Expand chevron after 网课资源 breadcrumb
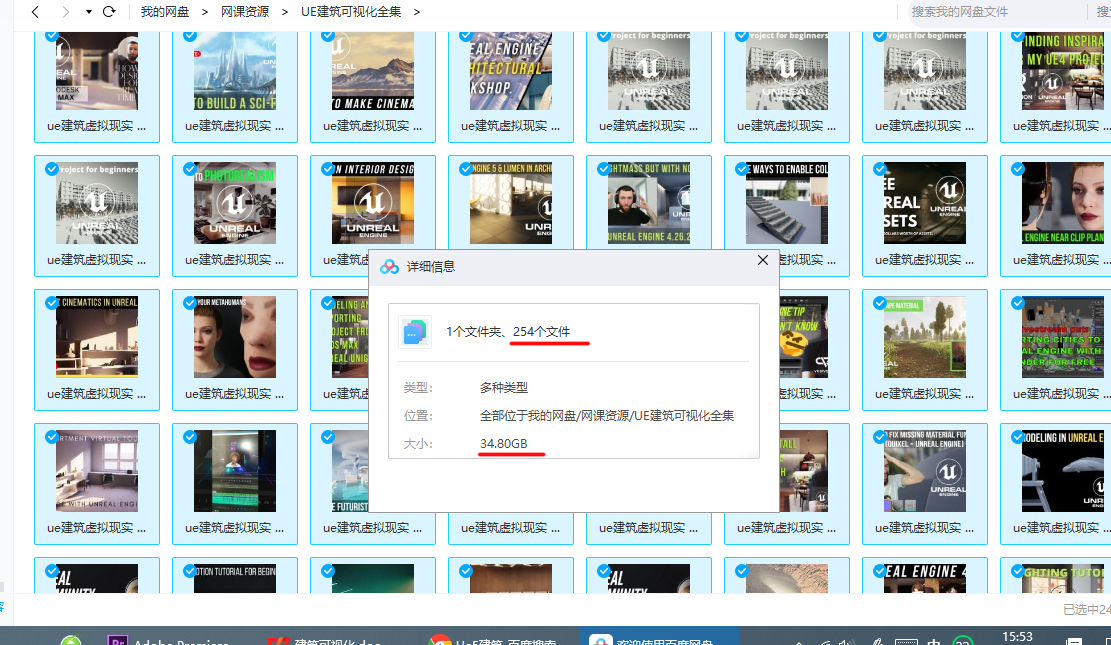The height and width of the screenshot is (645, 1111). coord(285,12)
